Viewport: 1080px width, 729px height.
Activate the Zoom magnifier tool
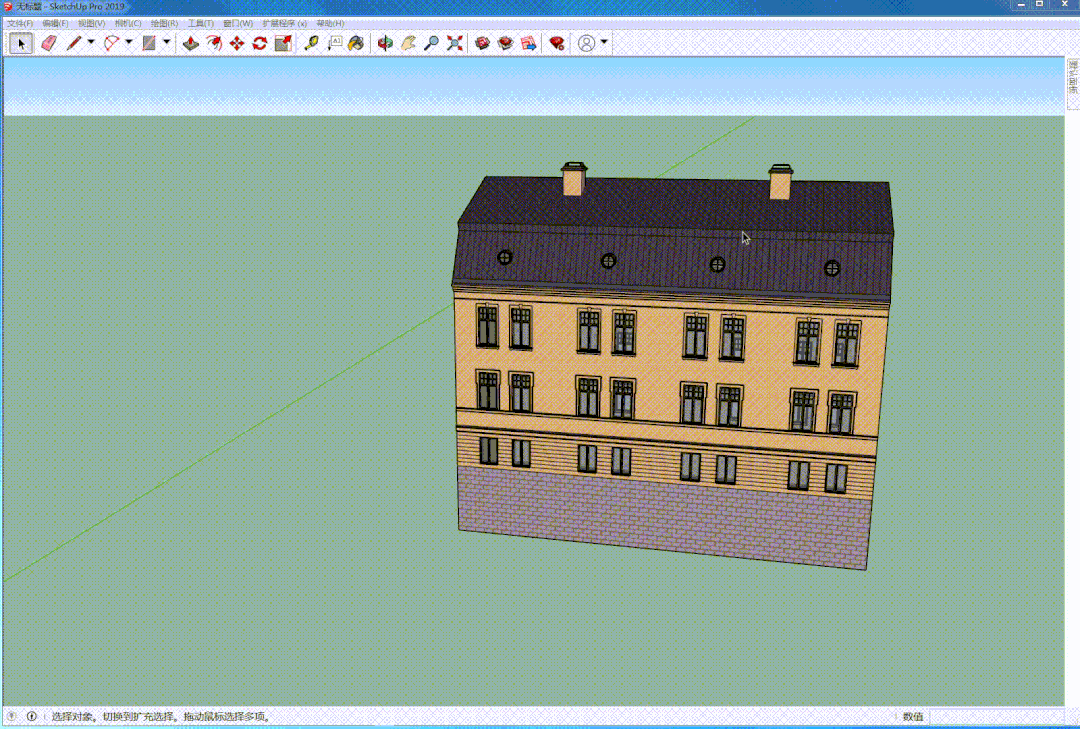(x=431, y=43)
